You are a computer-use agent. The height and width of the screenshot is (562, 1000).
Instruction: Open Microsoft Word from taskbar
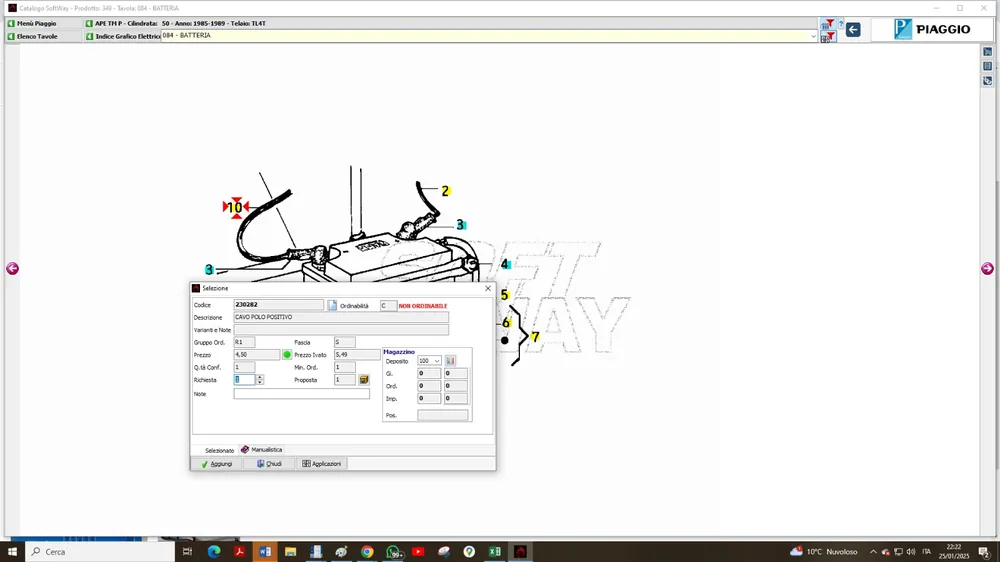coord(265,552)
